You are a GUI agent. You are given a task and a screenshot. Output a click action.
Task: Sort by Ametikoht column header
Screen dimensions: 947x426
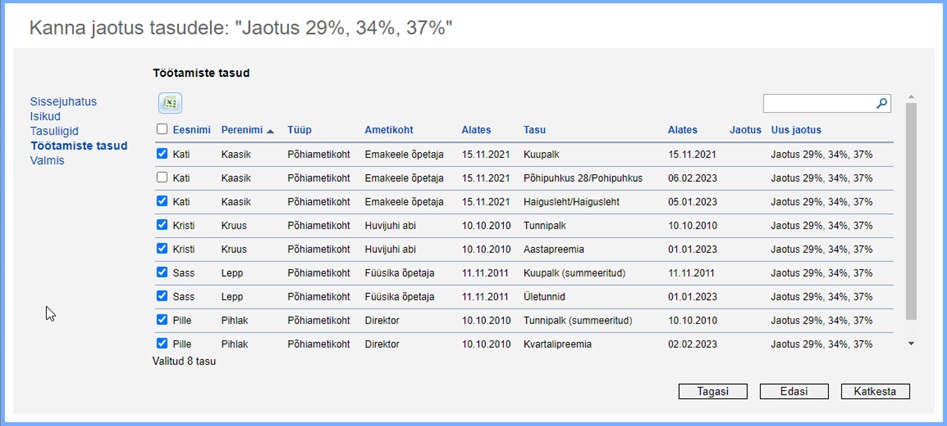coord(389,130)
